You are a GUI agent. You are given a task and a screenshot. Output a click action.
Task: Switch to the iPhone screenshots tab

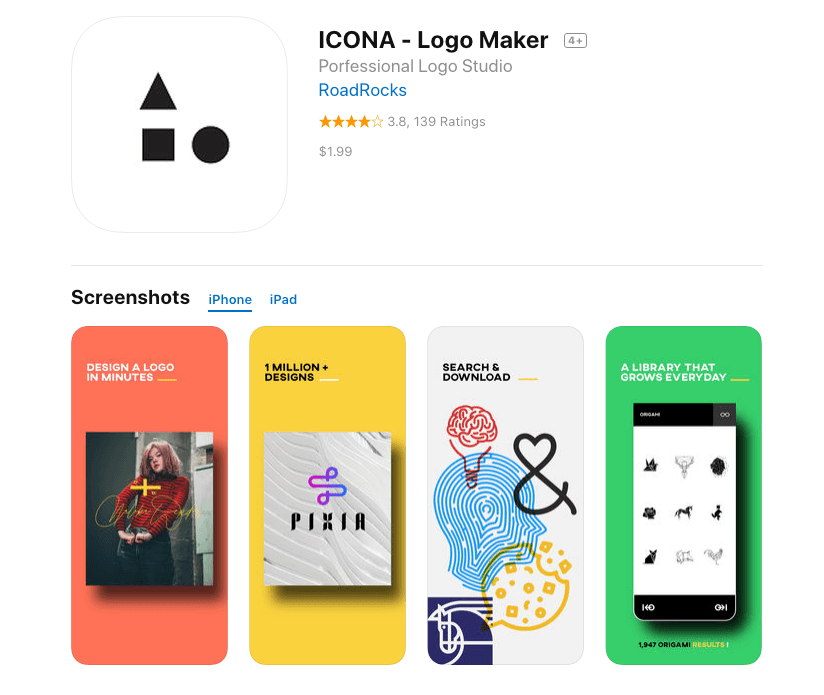[x=230, y=299]
